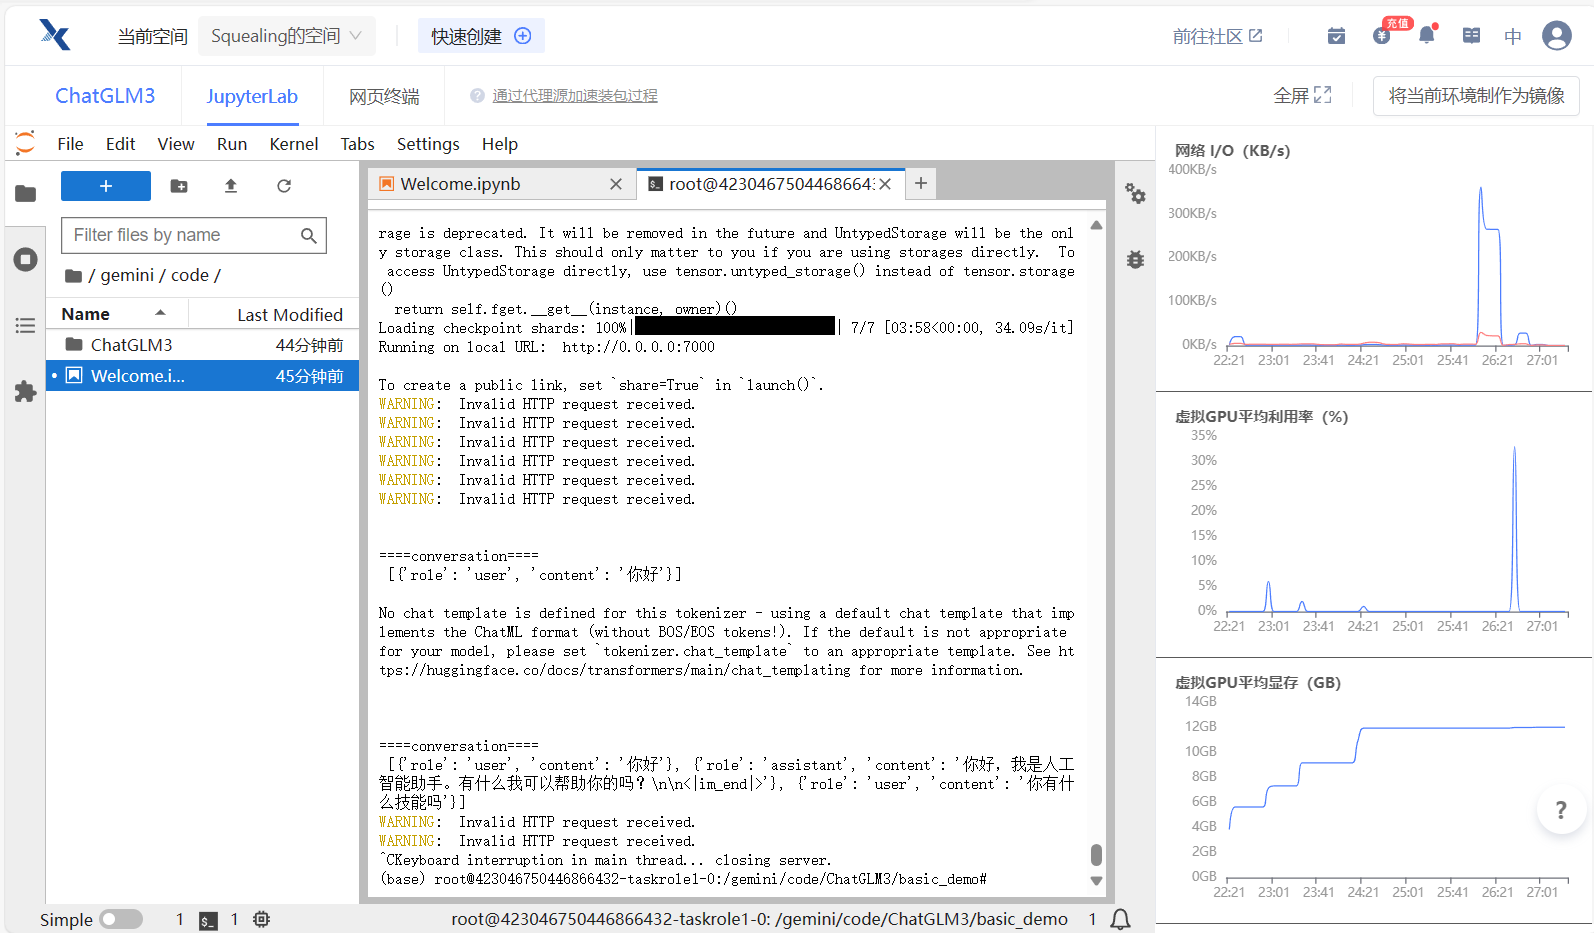Image resolution: width=1594 pixels, height=933 pixels.
Task: Refresh the file list
Action: 284,186
